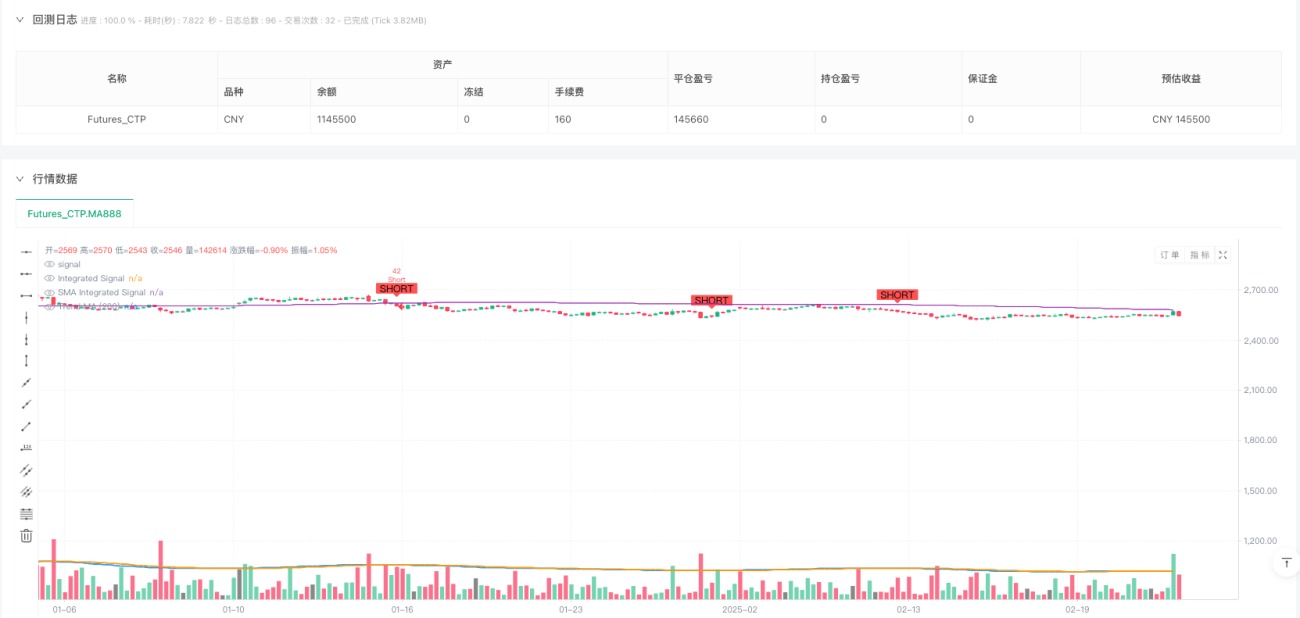Open the 订单 orders panel

coord(1169,255)
